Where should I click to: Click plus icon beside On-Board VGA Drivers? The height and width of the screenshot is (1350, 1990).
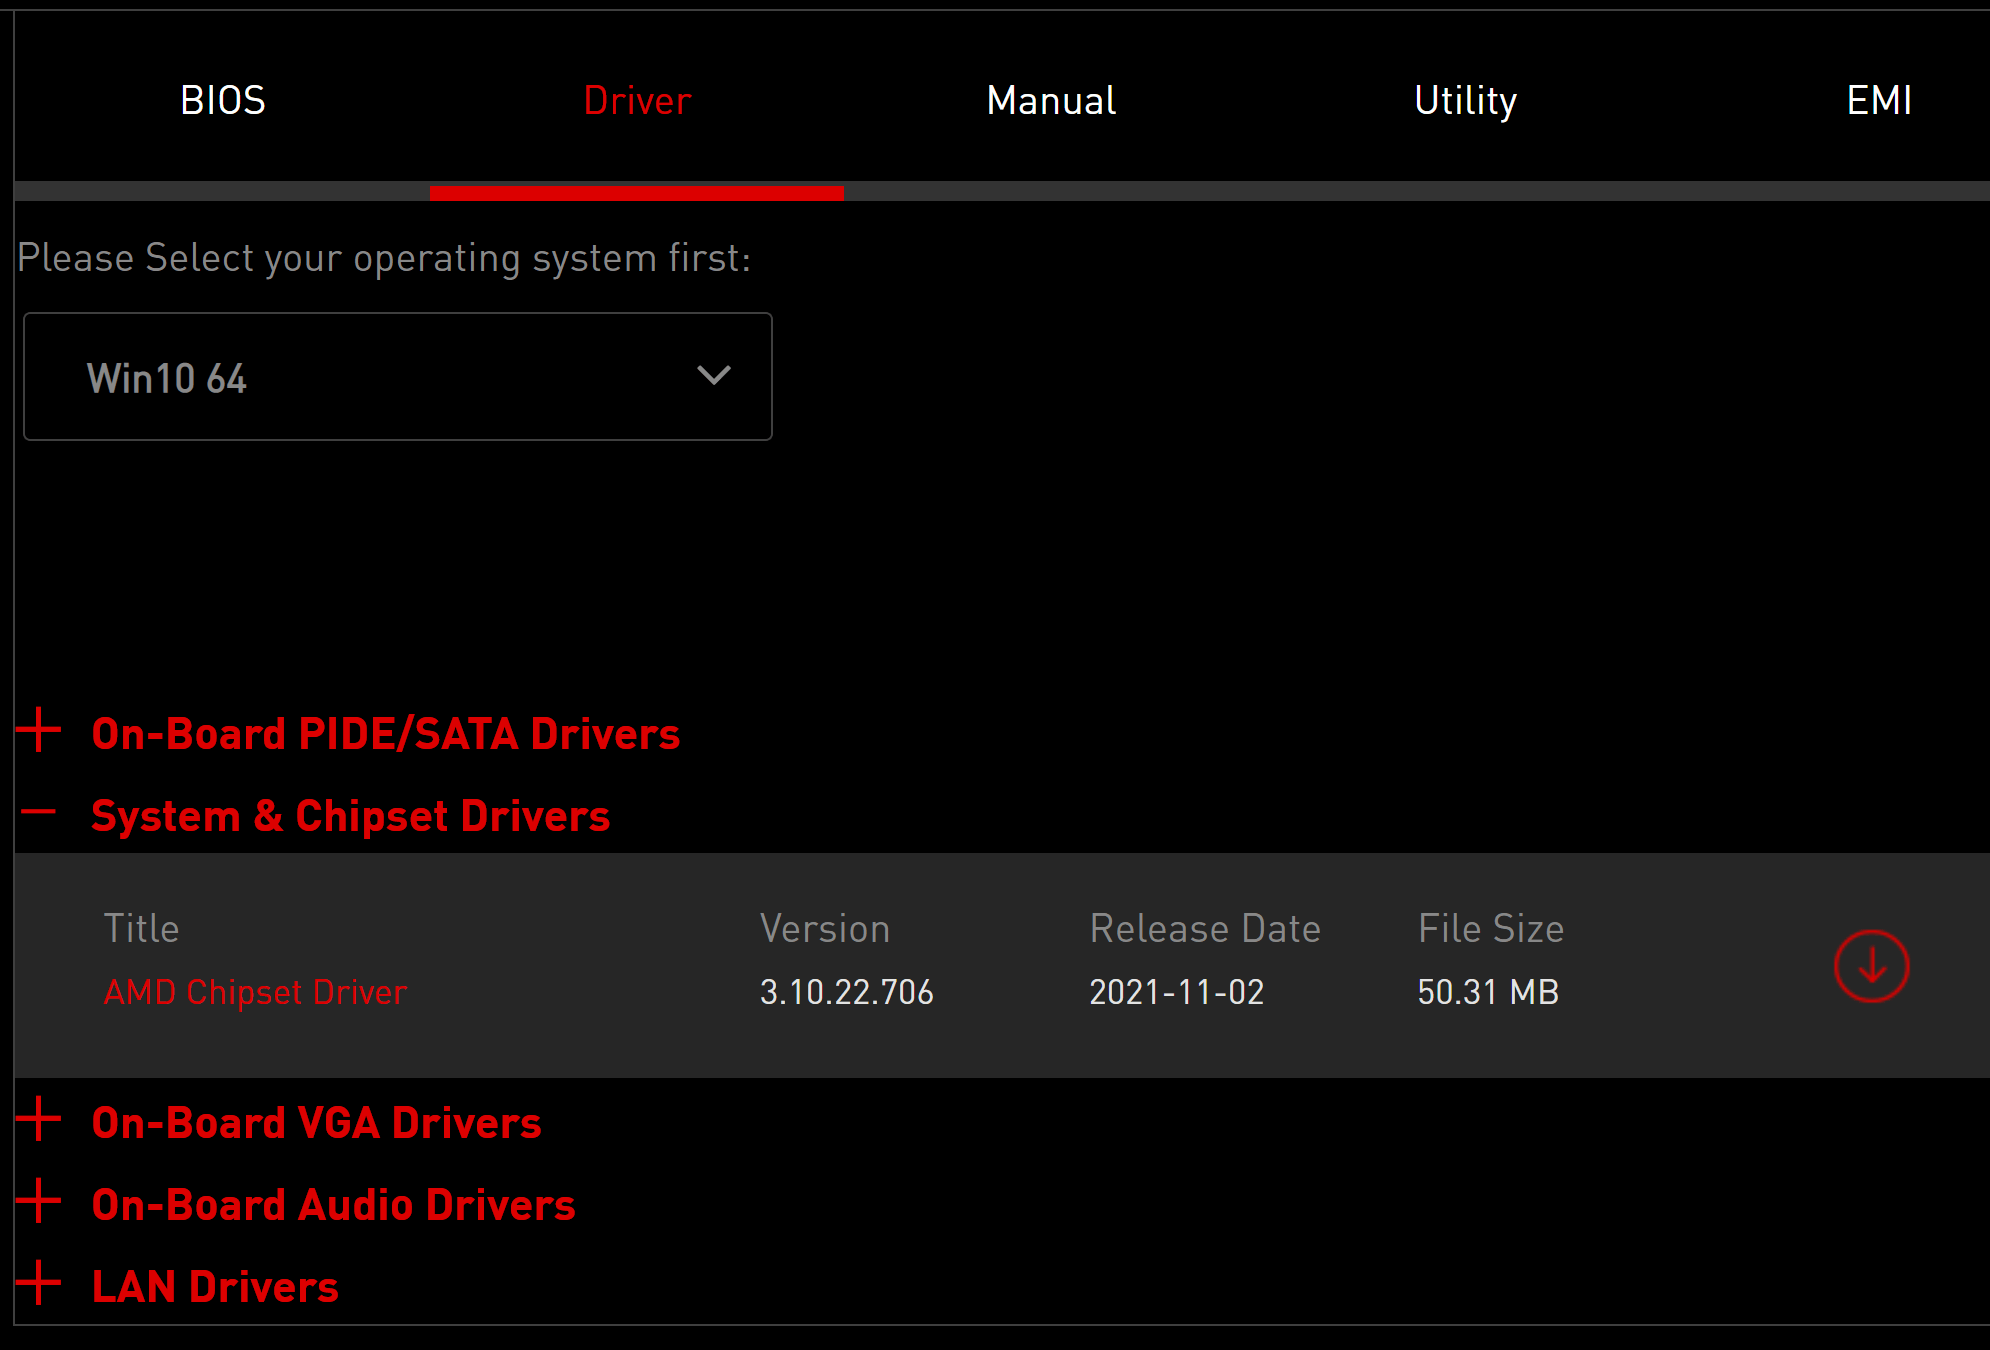click(39, 1119)
